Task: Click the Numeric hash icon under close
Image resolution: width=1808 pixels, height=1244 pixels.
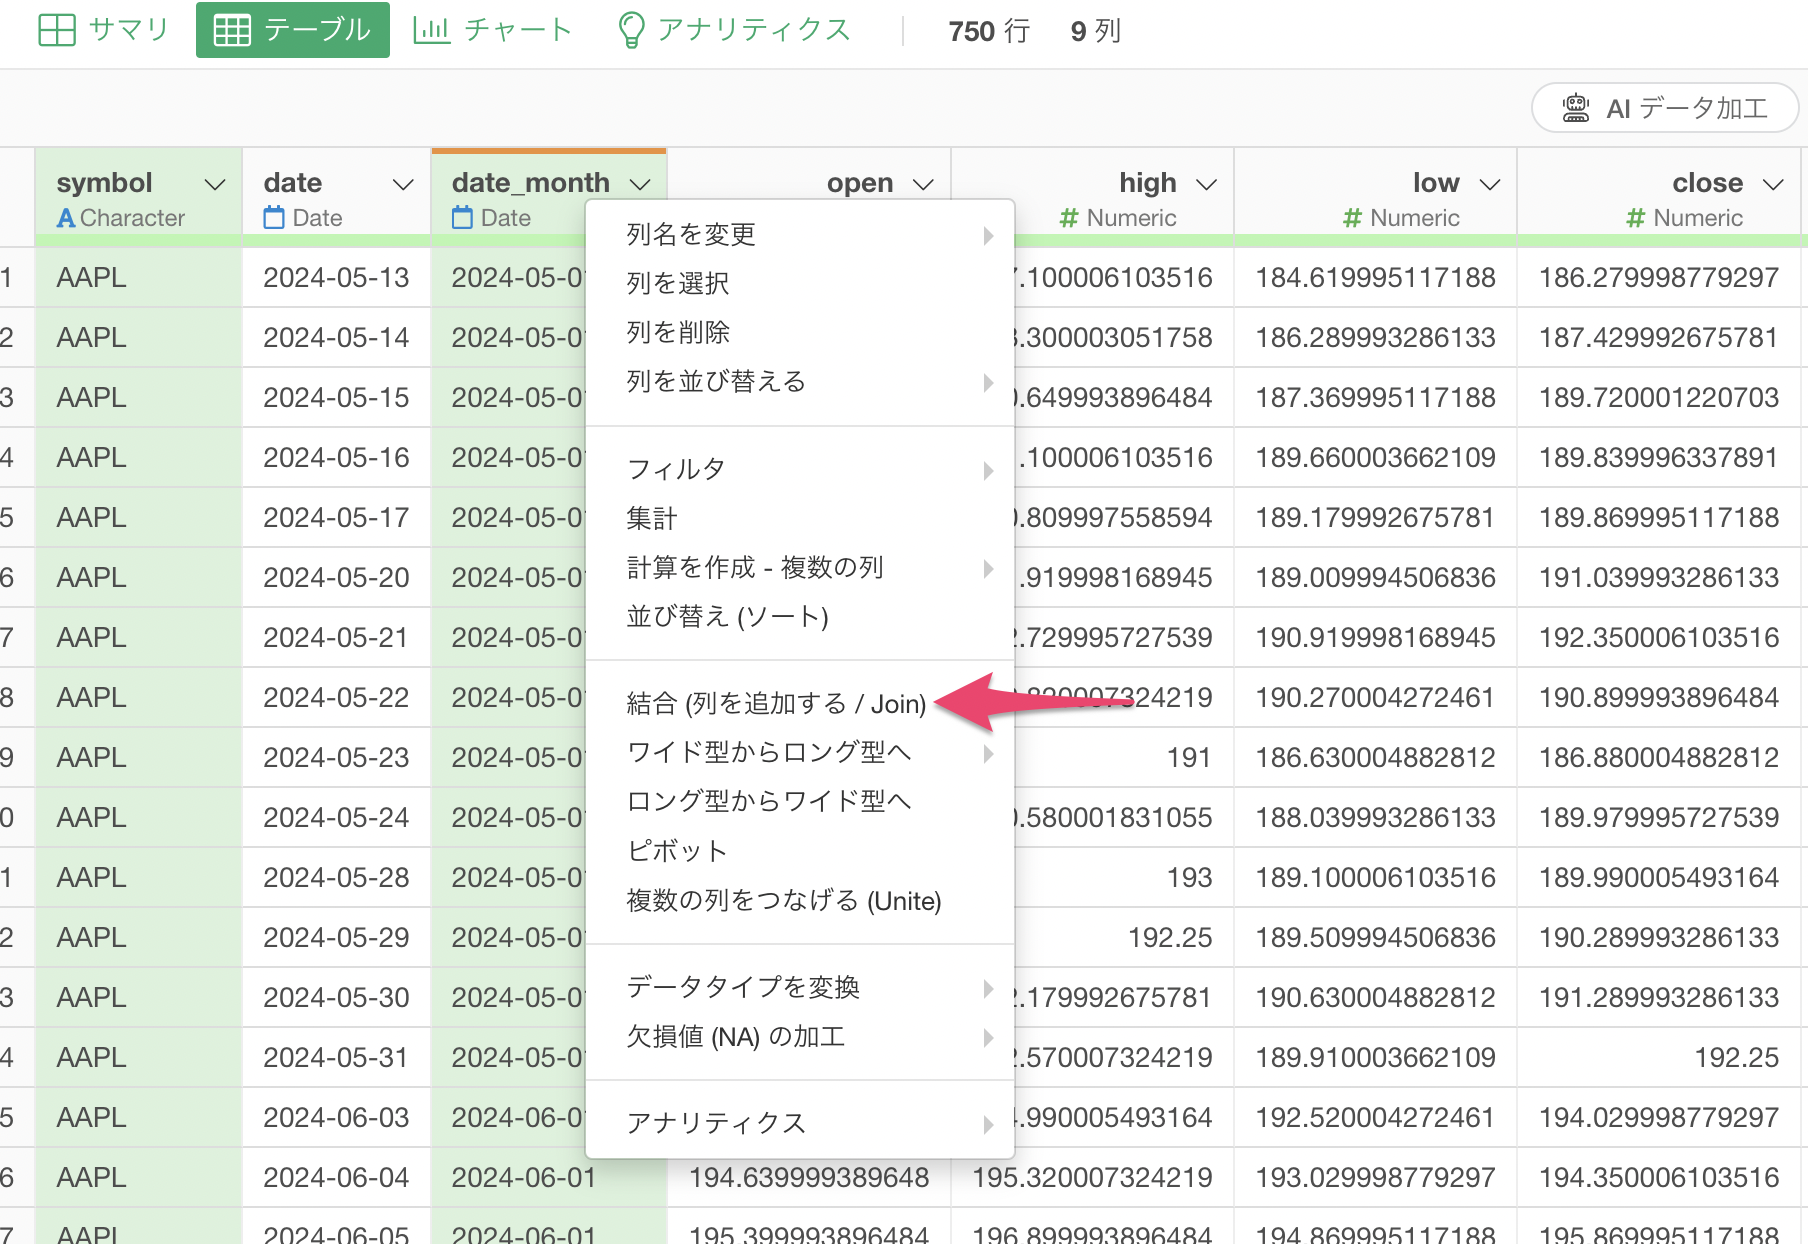Action: pyautogui.click(x=1636, y=218)
